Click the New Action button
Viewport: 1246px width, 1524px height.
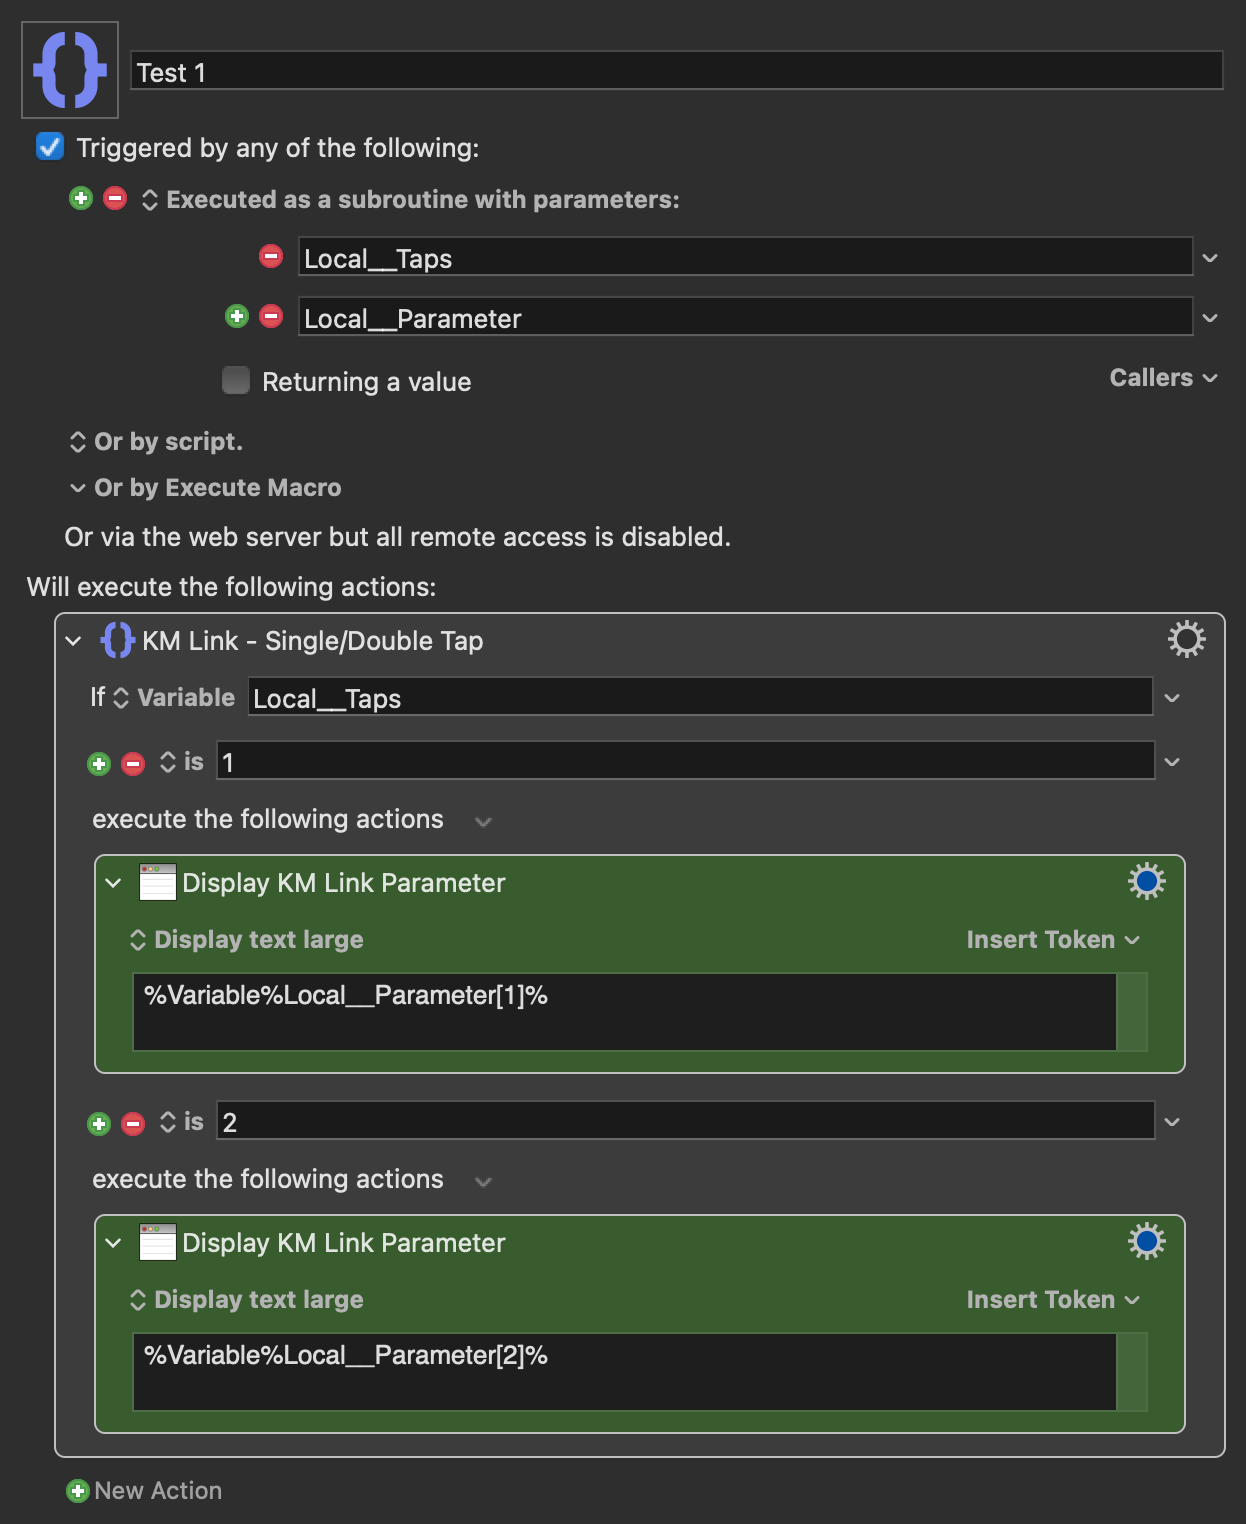coord(144,1491)
